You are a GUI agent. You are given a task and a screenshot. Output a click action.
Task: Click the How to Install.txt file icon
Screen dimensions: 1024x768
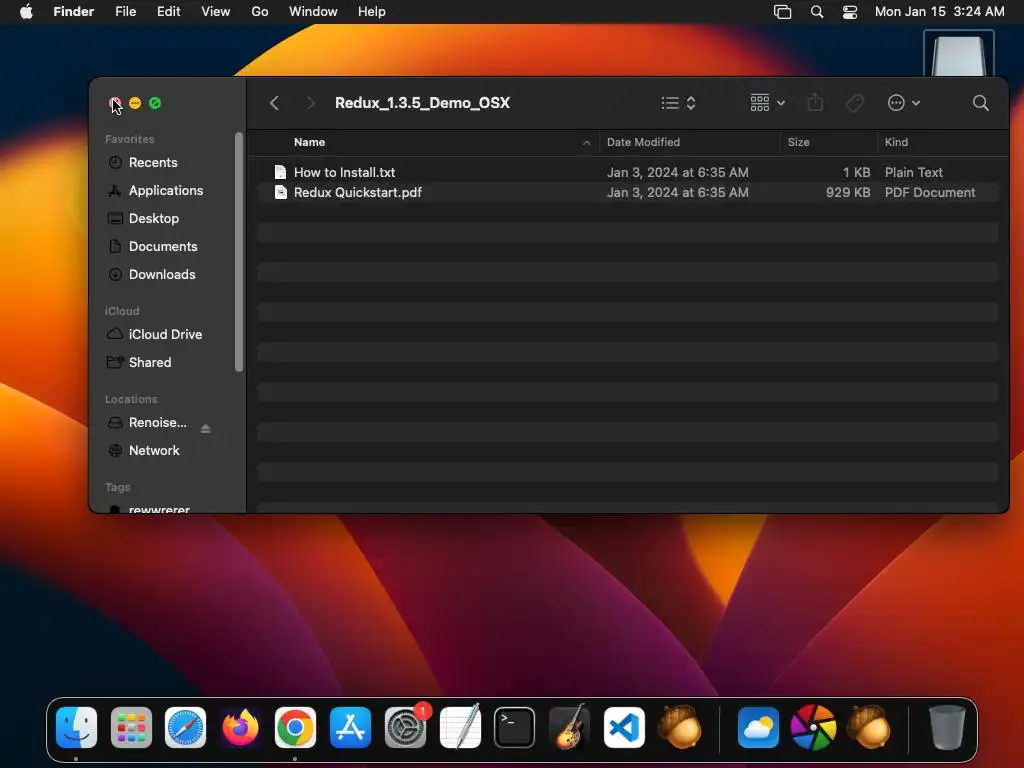(x=280, y=172)
